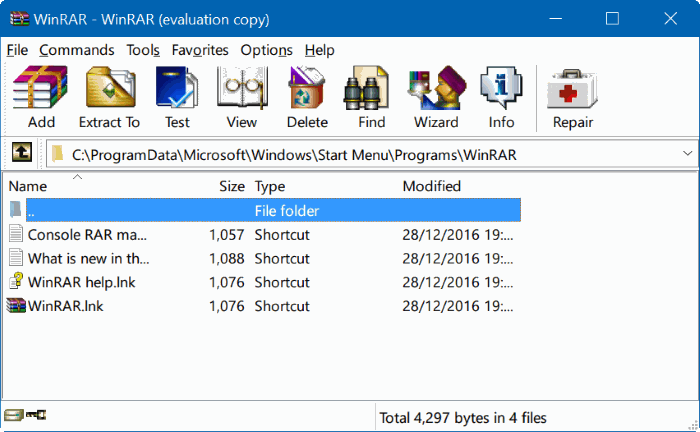Sort files by Type column header
The height and width of the screenshot is (432, 700).
pos(270,186)
